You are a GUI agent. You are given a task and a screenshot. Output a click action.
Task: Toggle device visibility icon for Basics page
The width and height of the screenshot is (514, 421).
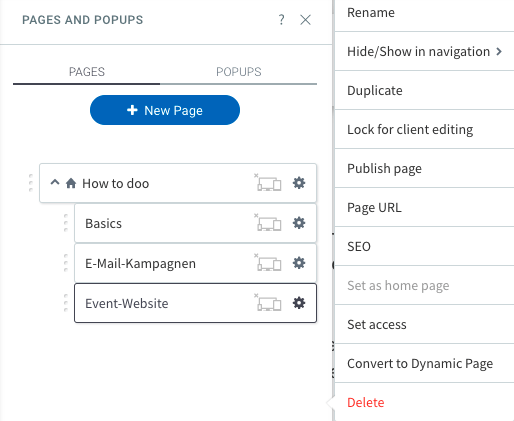[x=268, y=223]
